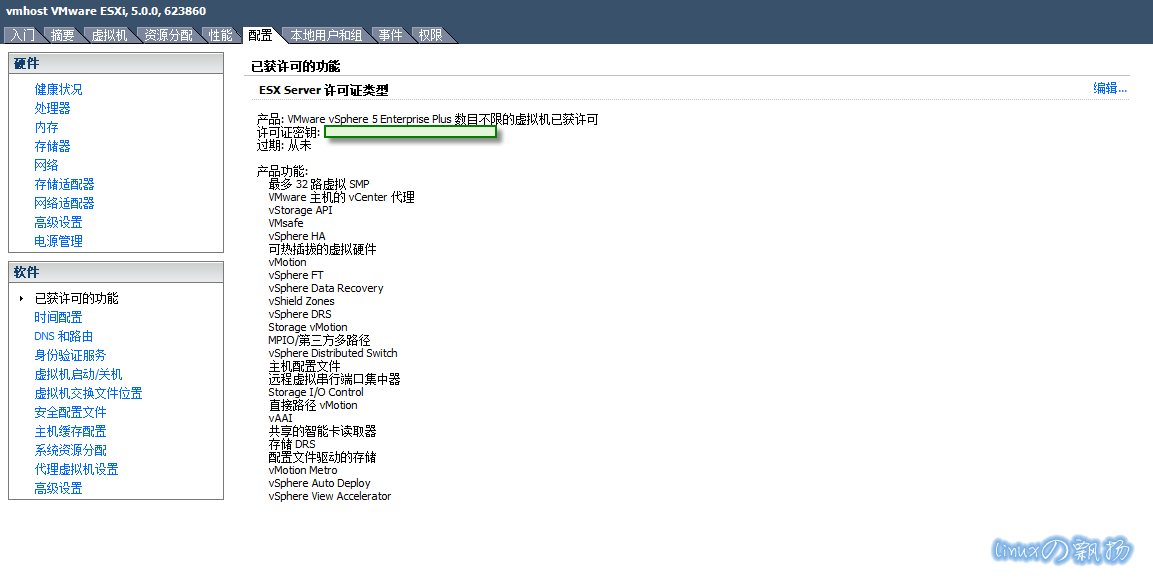The width and height of the screenshot is (1153, 586).
Task: Select 已获许可的功能 in software list
Action: pos(76,299)
